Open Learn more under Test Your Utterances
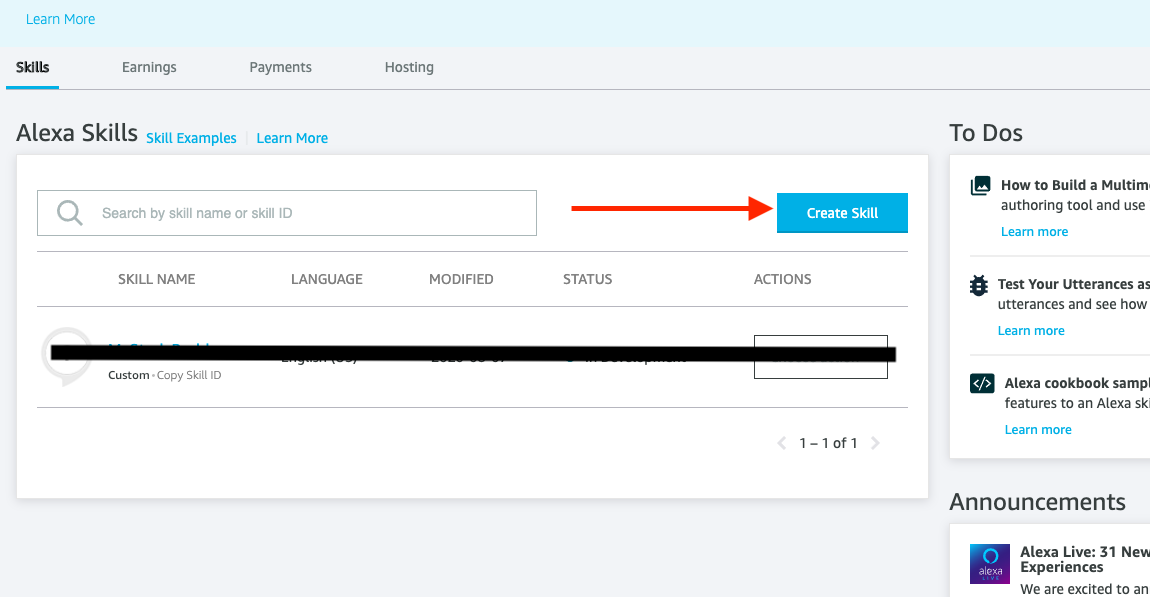Image resolution: width=1150 pixels, height=597 pixels. tap(1030, 331)
